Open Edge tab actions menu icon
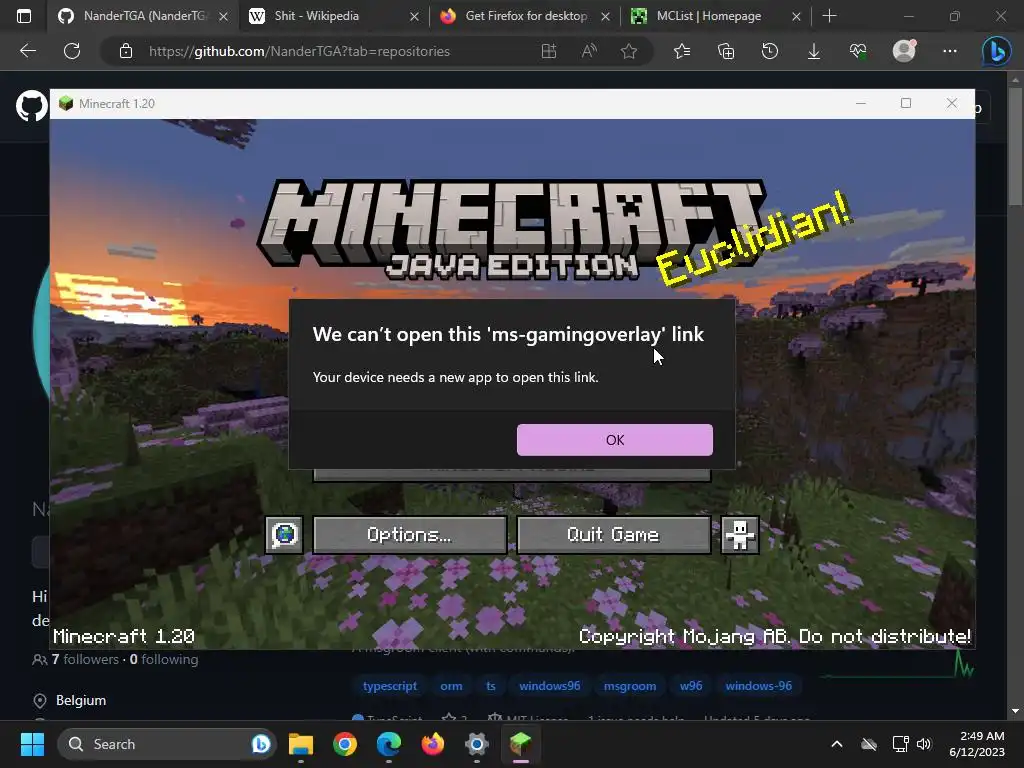The width and height of the screenshot is (1024, 768). coord(24,16)
